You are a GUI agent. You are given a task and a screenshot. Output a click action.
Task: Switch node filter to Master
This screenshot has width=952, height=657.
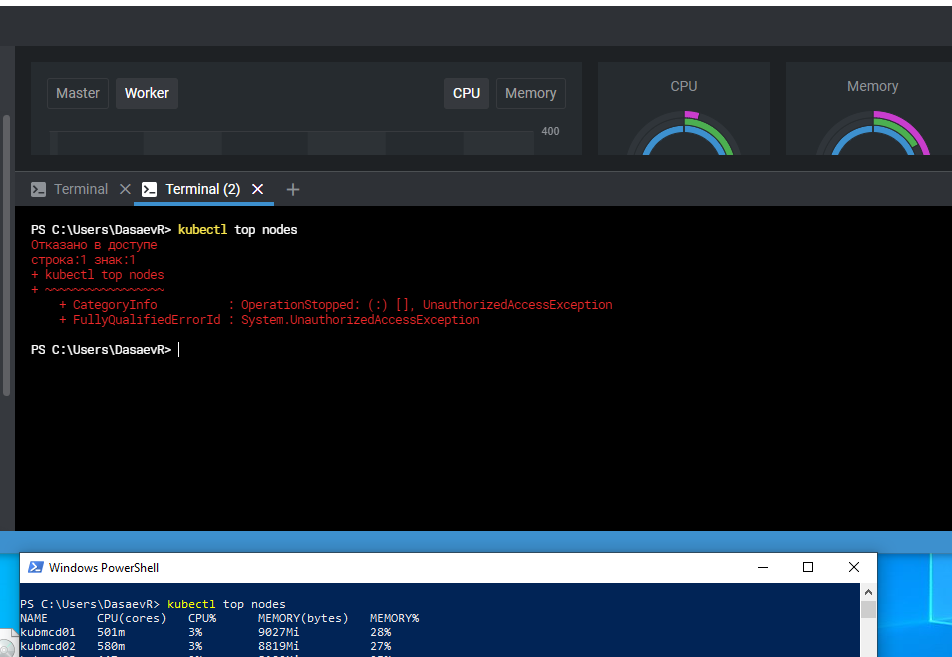(77, 93)
